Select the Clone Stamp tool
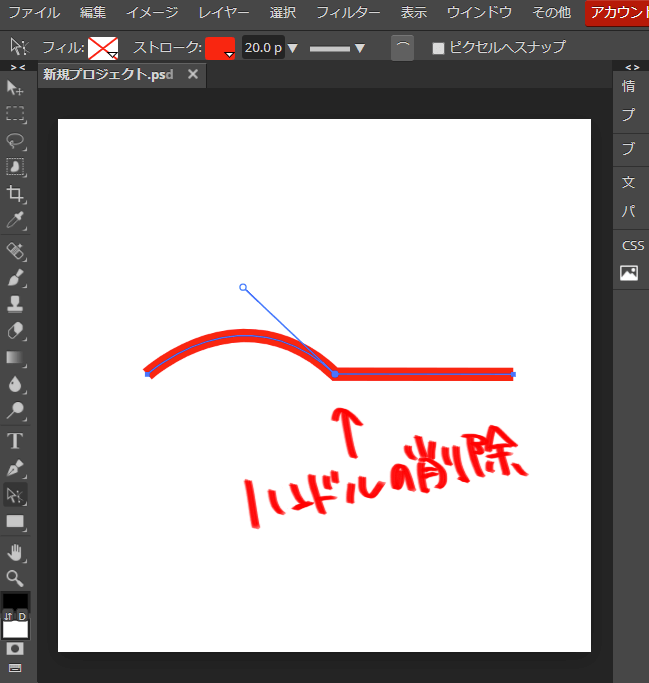Viewport: 649px width, 683px height. [15, 304]
